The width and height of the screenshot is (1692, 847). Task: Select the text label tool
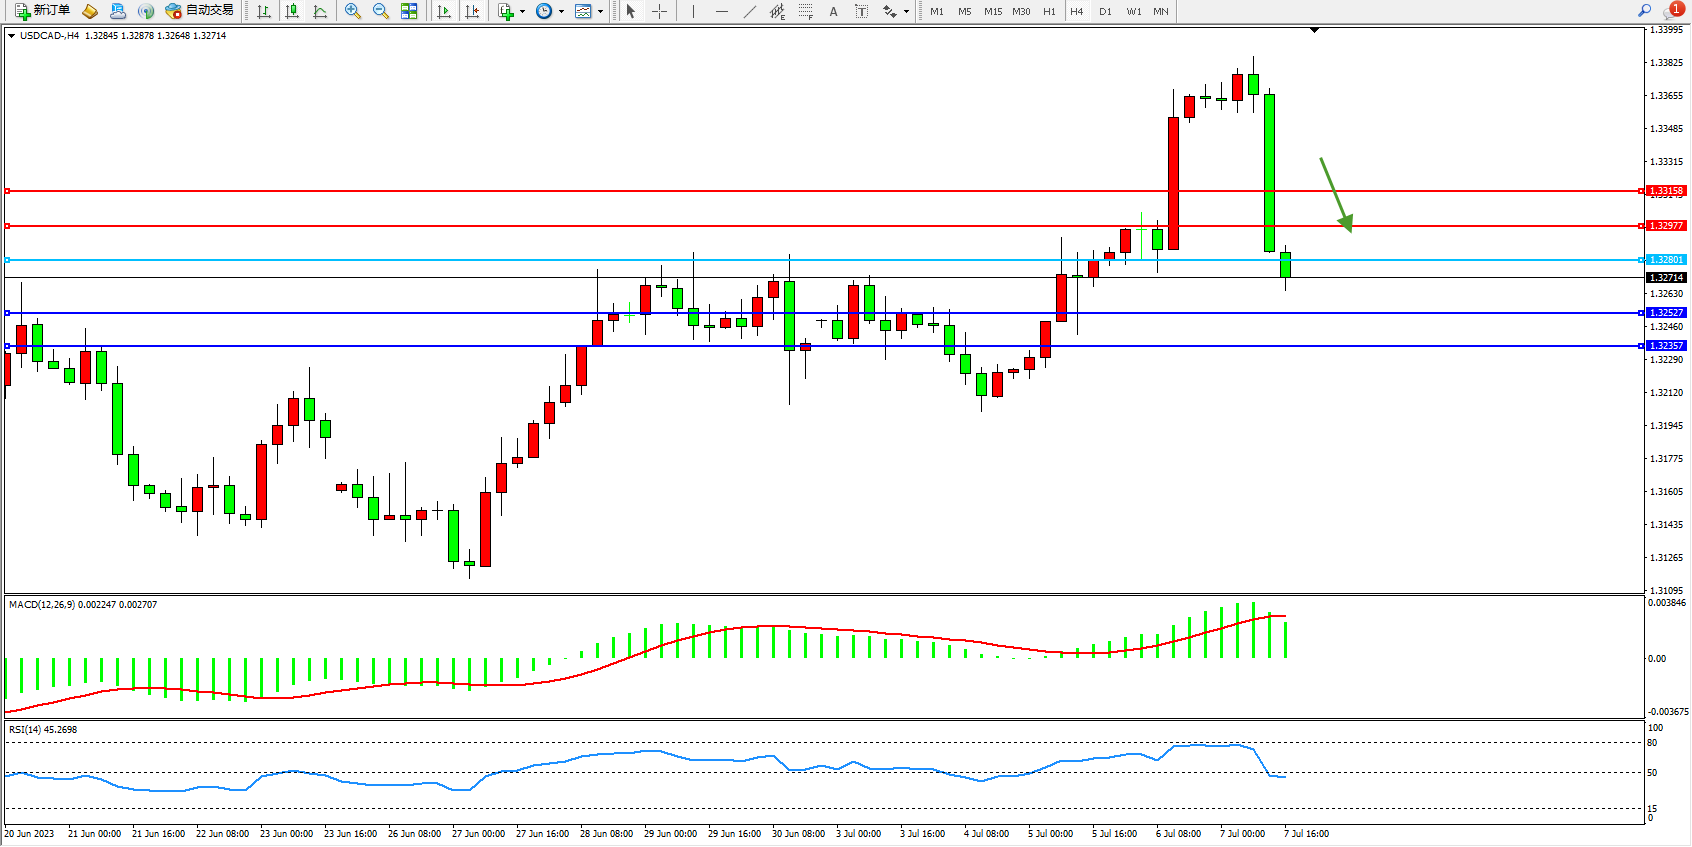pos(862,11)
